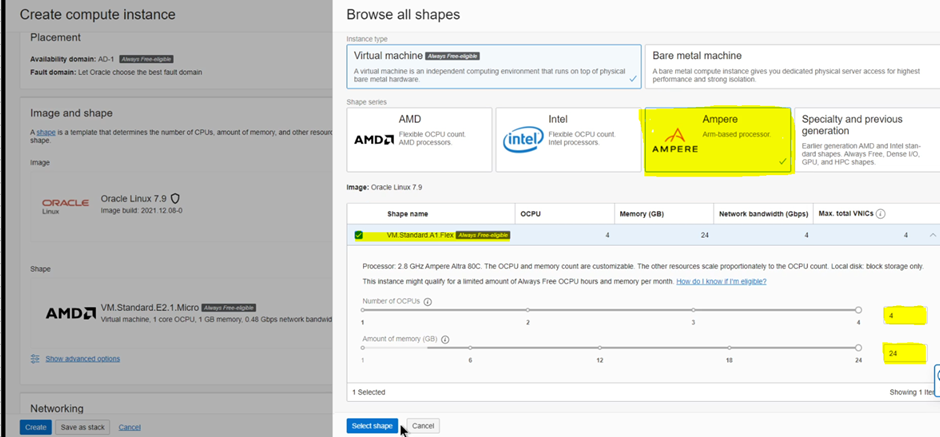The image size is (940, 437).
Task: Toggle the VM.Standard.A1.Flex checkbox
Action: point(358,236)
